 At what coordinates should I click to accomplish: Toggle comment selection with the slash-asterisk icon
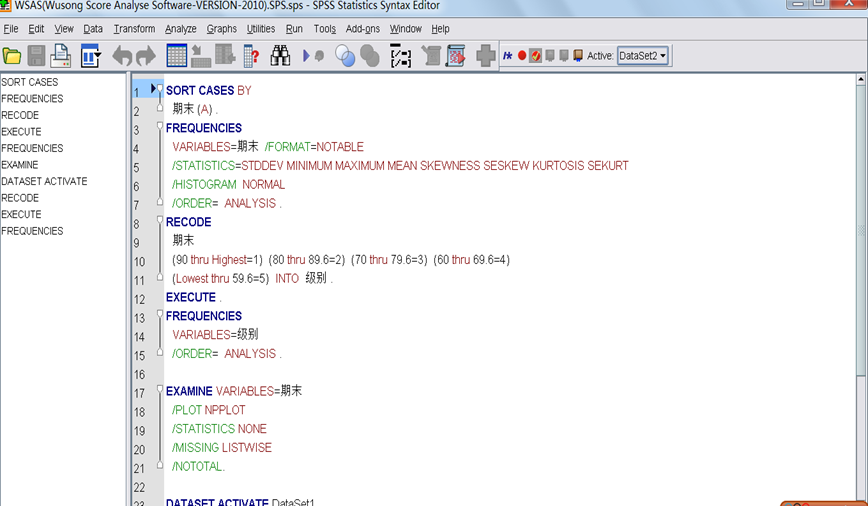(508, 55)
